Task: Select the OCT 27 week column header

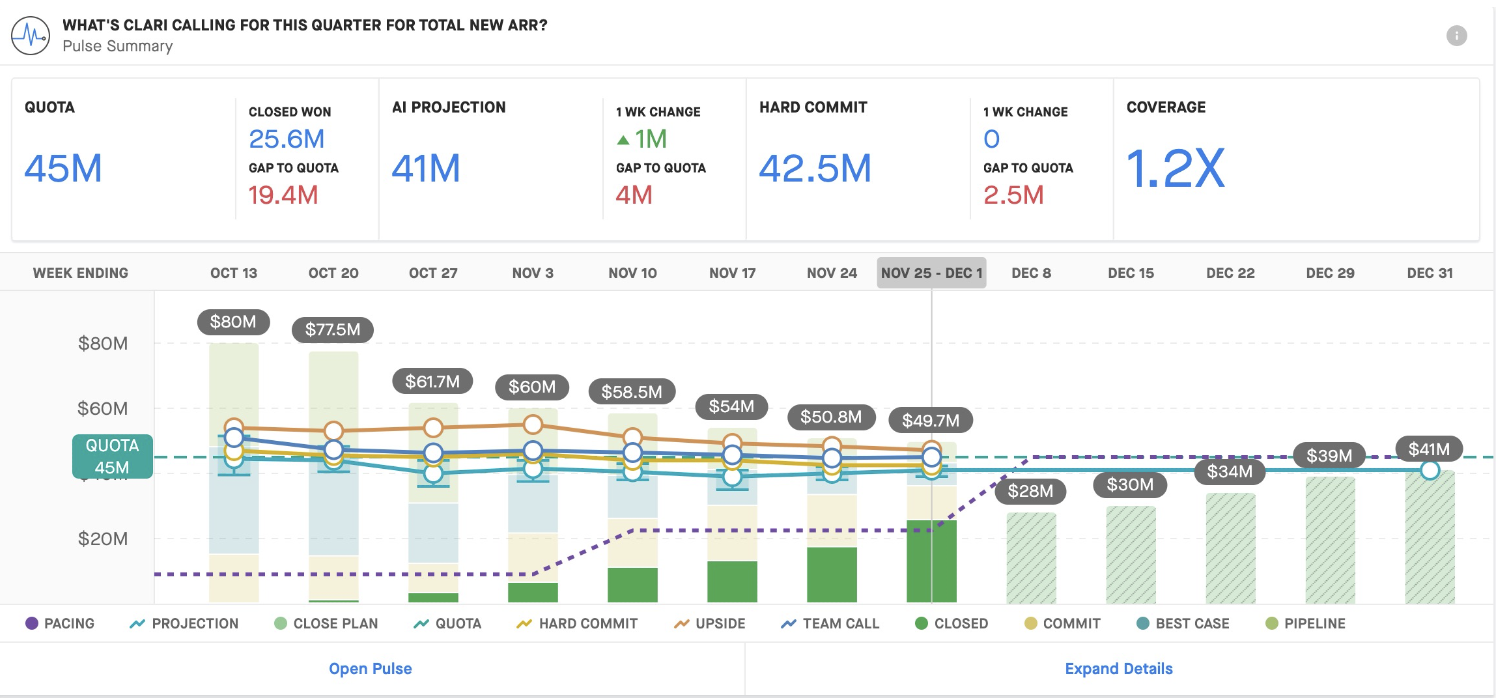Action: tap(433, 273)
